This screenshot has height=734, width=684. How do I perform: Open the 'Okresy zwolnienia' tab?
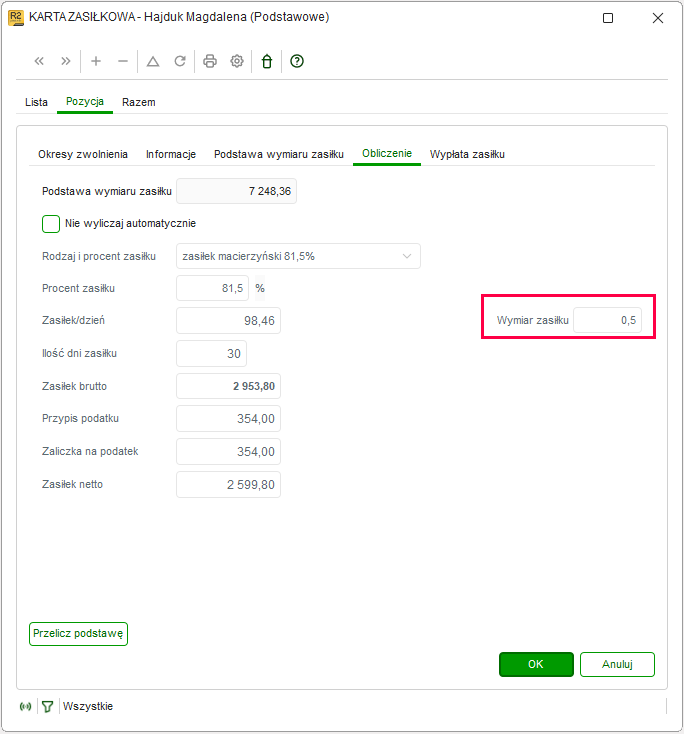83,154
